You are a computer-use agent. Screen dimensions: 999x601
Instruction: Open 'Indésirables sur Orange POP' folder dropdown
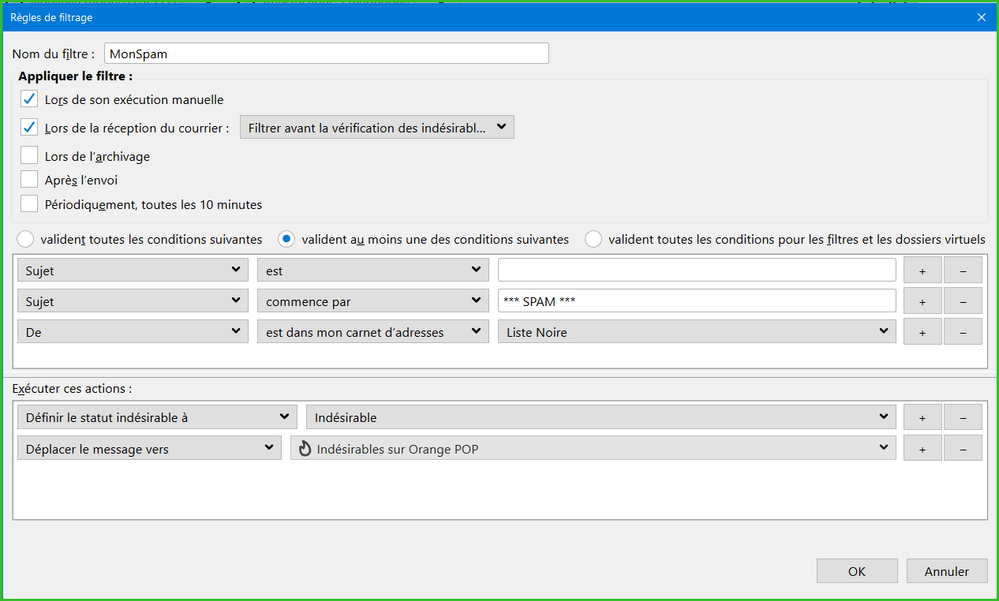592,449
